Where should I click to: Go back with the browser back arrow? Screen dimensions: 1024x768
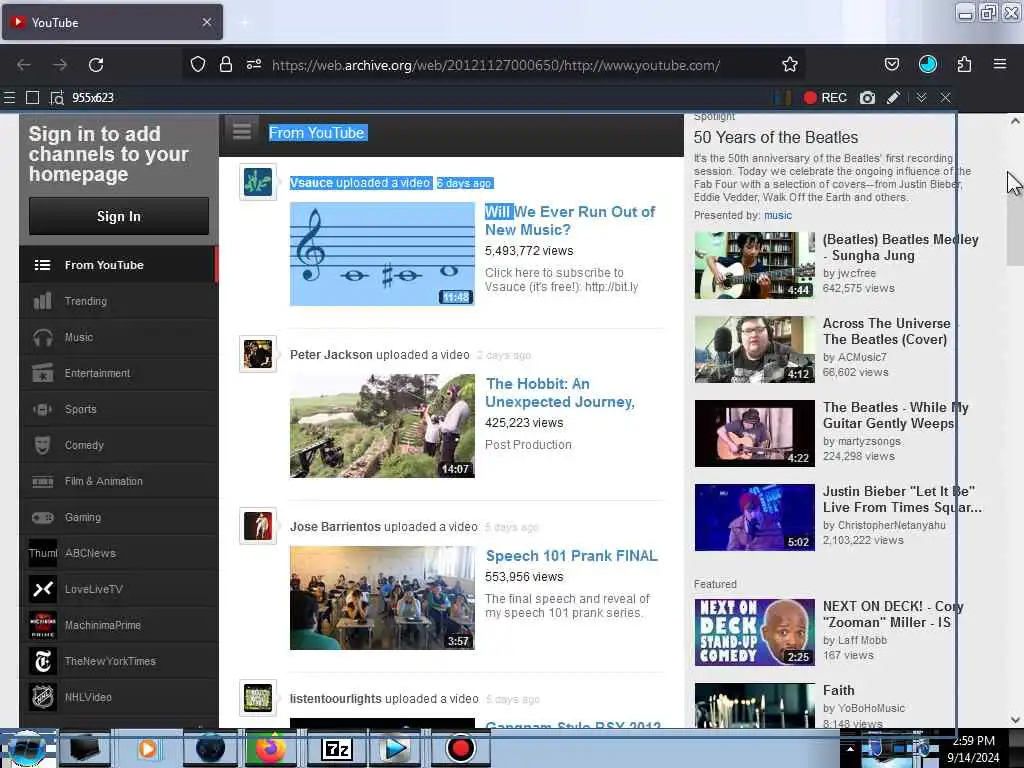coord(24,65)
